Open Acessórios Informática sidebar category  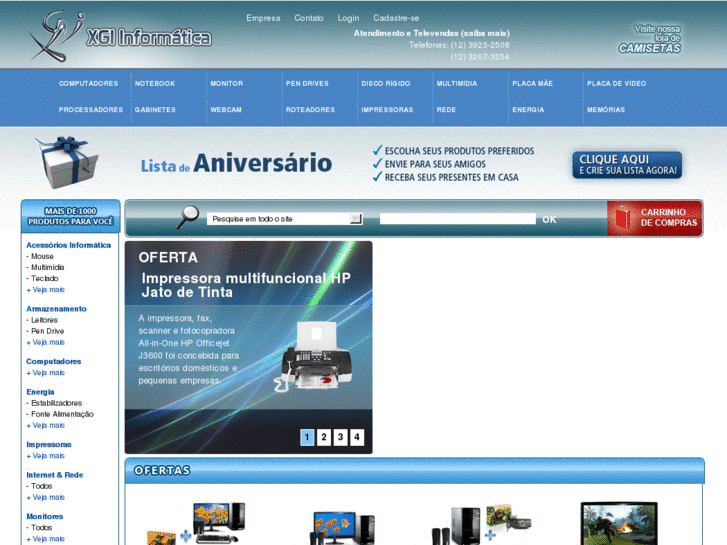pyautogui.click(x=69, y=245)
